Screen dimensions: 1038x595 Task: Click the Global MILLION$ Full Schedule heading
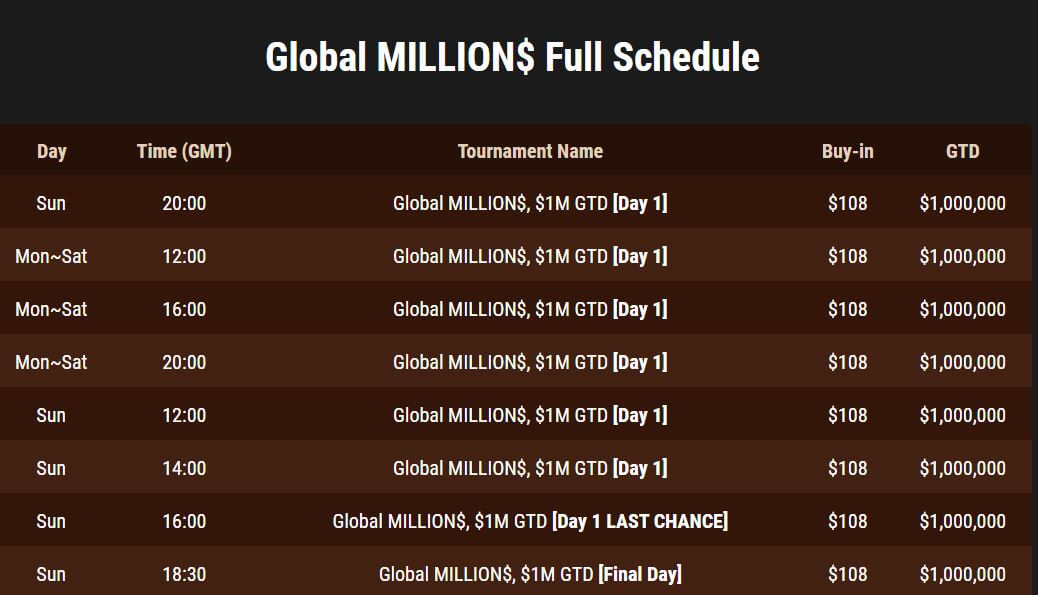(x=512, y=57)
